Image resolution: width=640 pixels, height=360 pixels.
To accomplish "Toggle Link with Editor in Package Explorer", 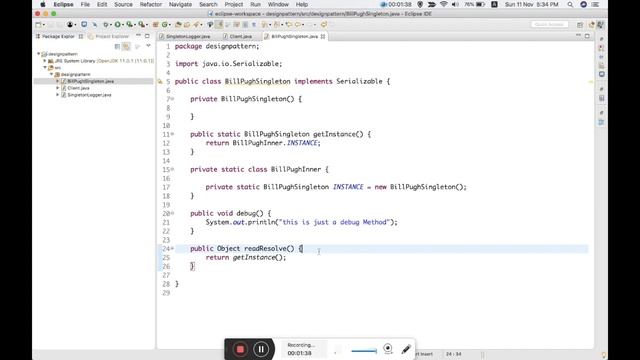I will tap(126, 46).
